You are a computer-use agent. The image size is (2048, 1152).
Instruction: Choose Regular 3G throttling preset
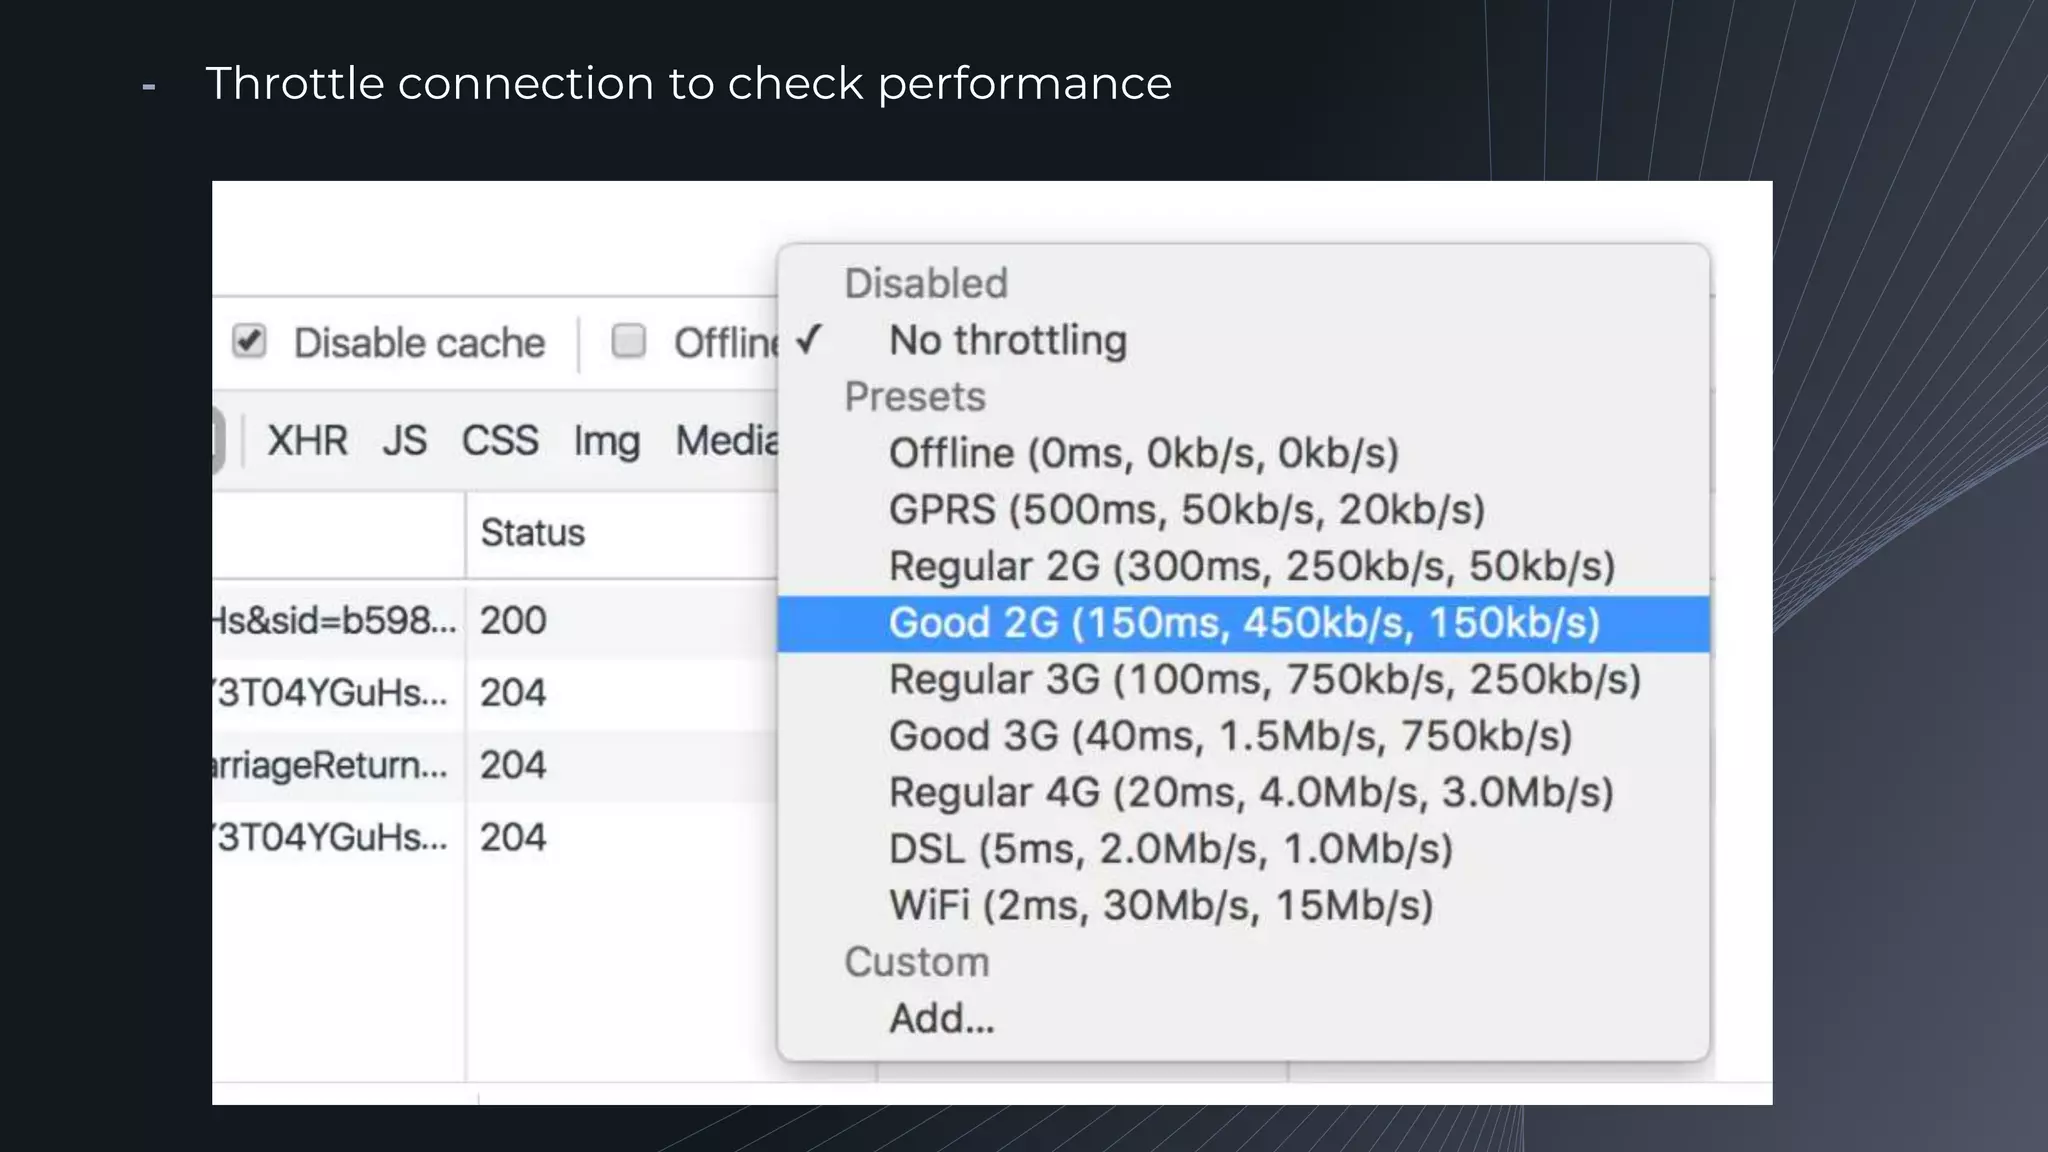point(1264,680)
